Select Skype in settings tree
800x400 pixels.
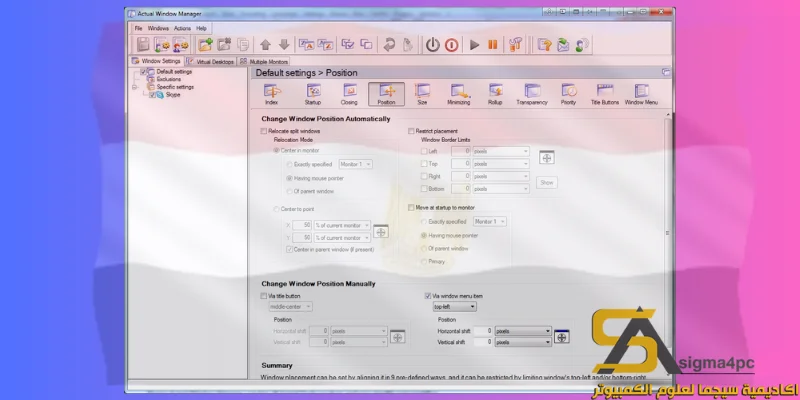click(173, 94)
